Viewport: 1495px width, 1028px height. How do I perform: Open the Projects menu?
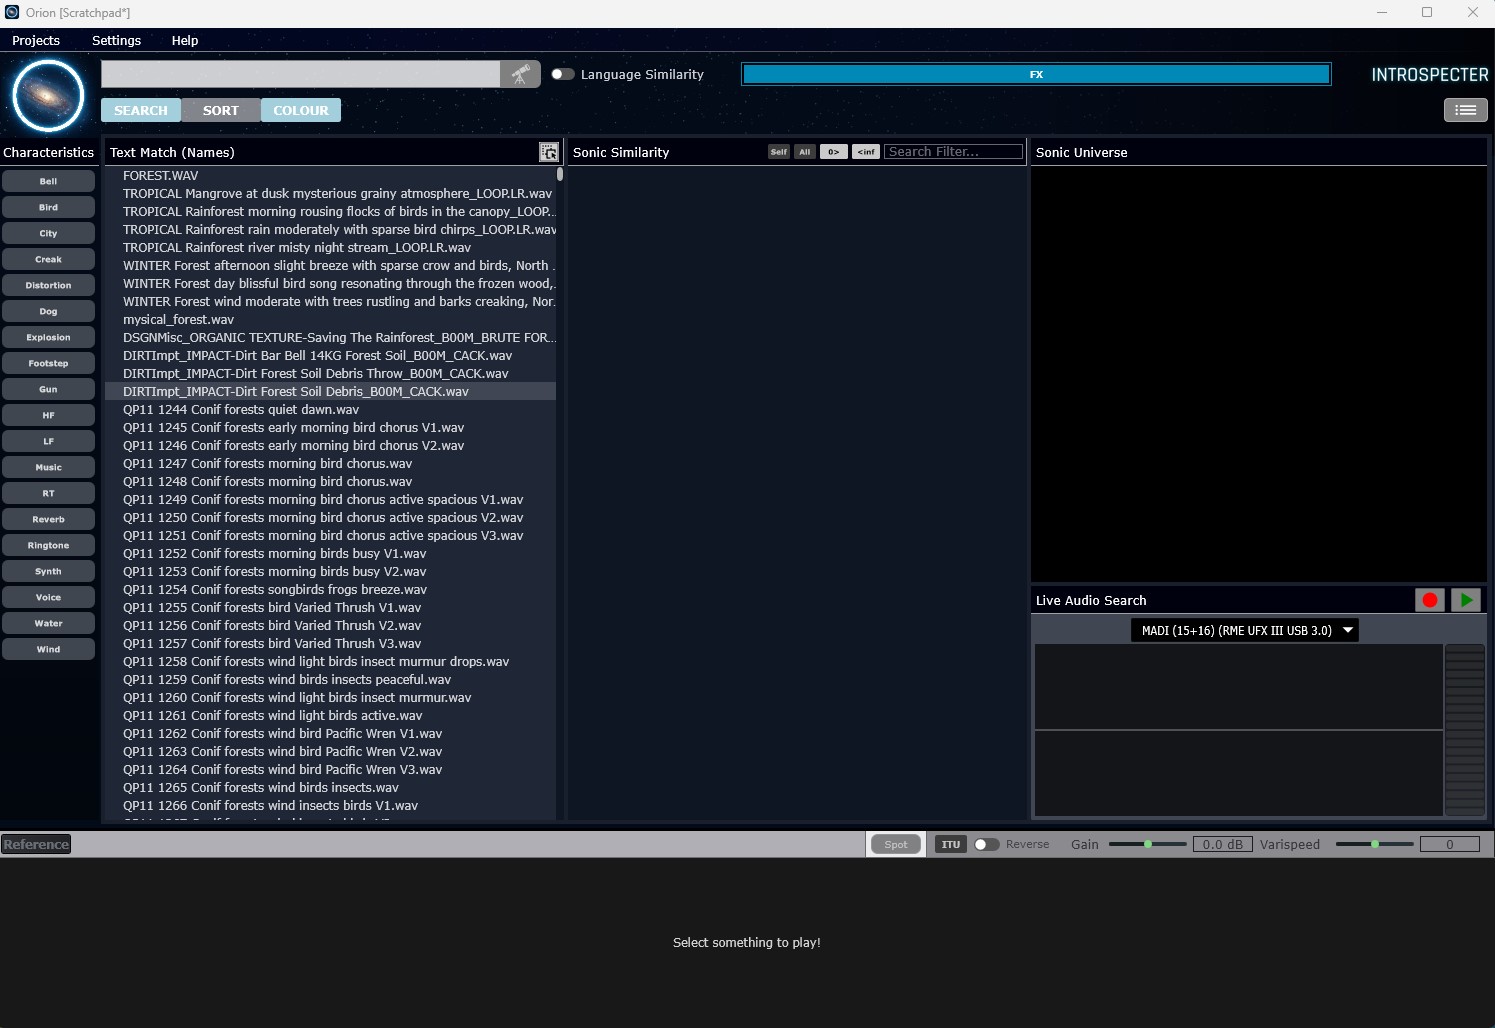point(36,40)
